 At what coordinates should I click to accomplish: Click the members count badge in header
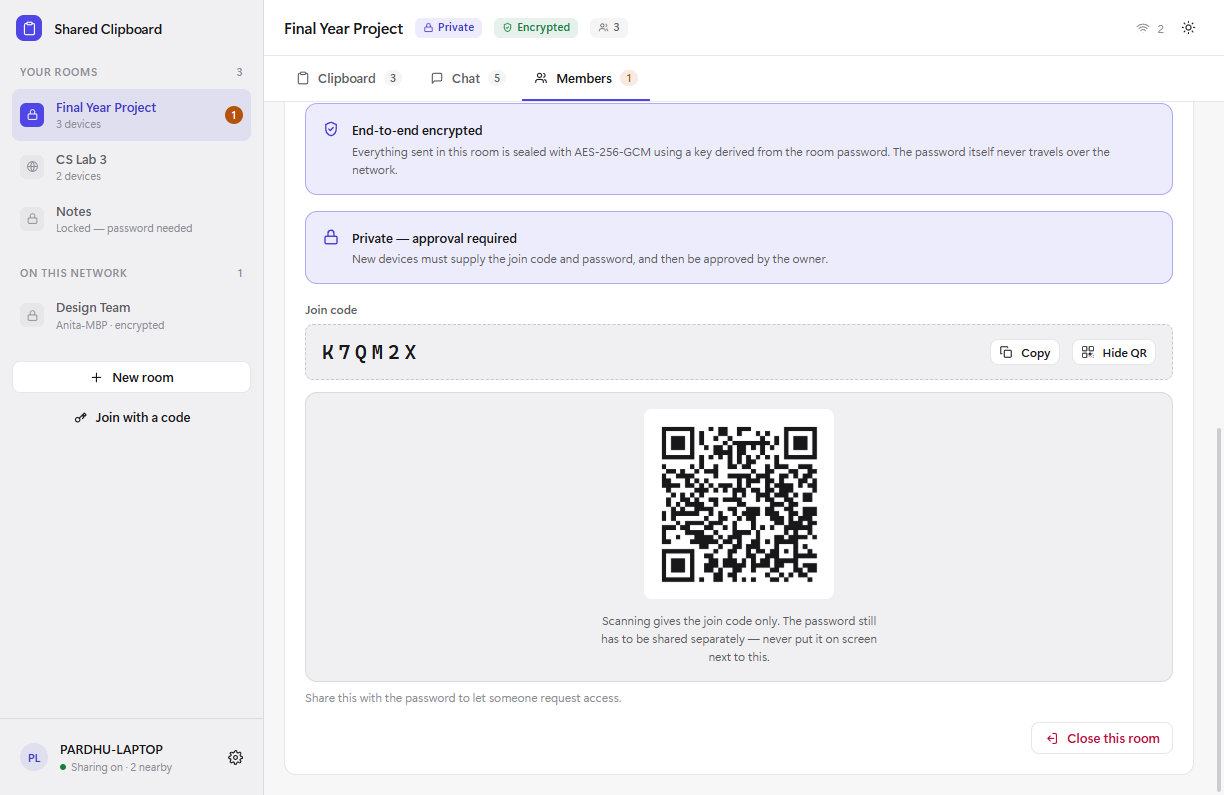(x=609, y=28)
